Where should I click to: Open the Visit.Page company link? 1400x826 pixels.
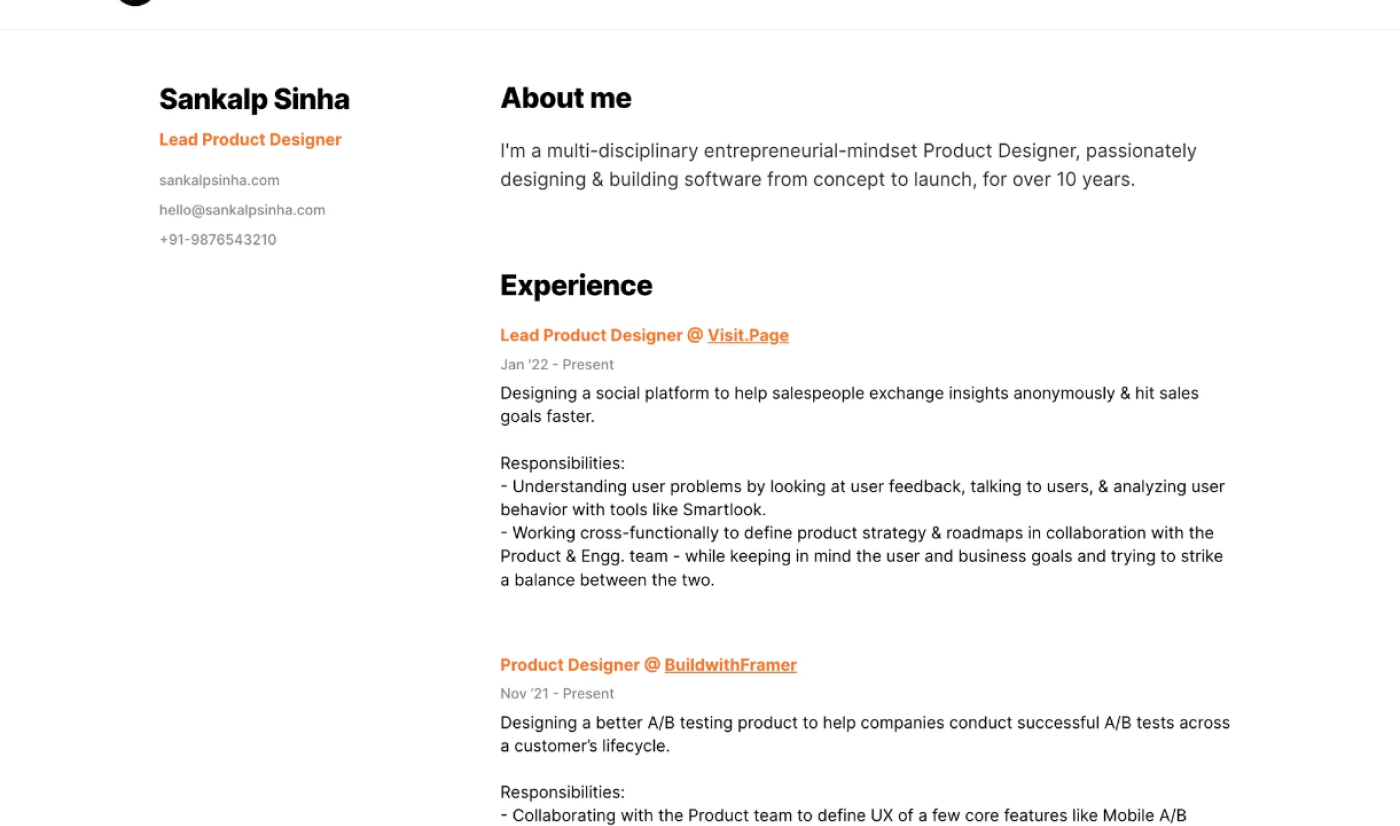[x=748, y=336]
